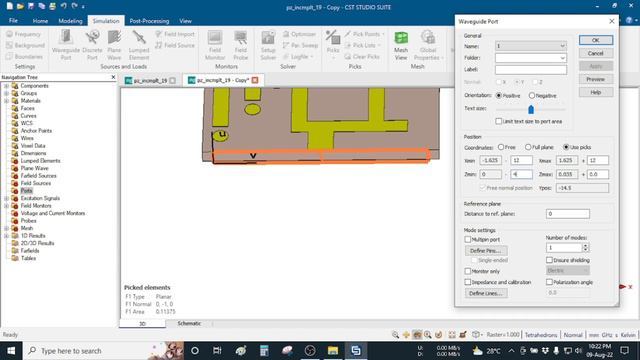Open the Field Monitor tool
The height and width of the screenshot is (360, 640).
pyautogui.click(x=215, y=45)
